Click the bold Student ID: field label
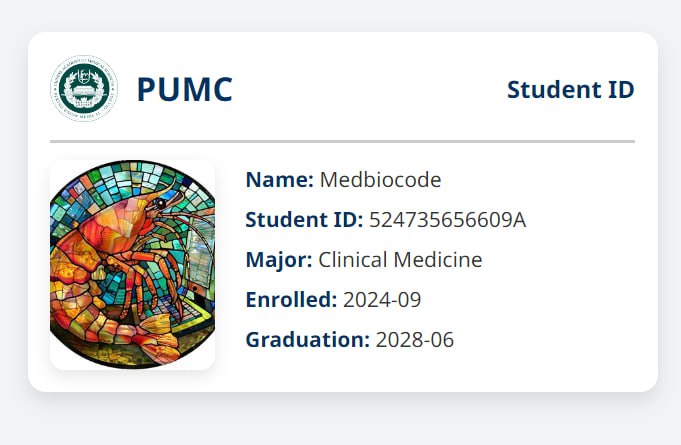Screen dimensions: 681x445 click(x=304, y=220)
